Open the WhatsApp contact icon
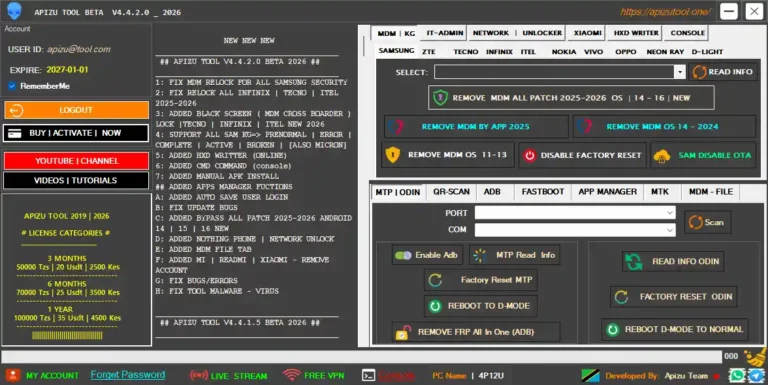This screenshot has height=385, width=768. pos(737,376)
